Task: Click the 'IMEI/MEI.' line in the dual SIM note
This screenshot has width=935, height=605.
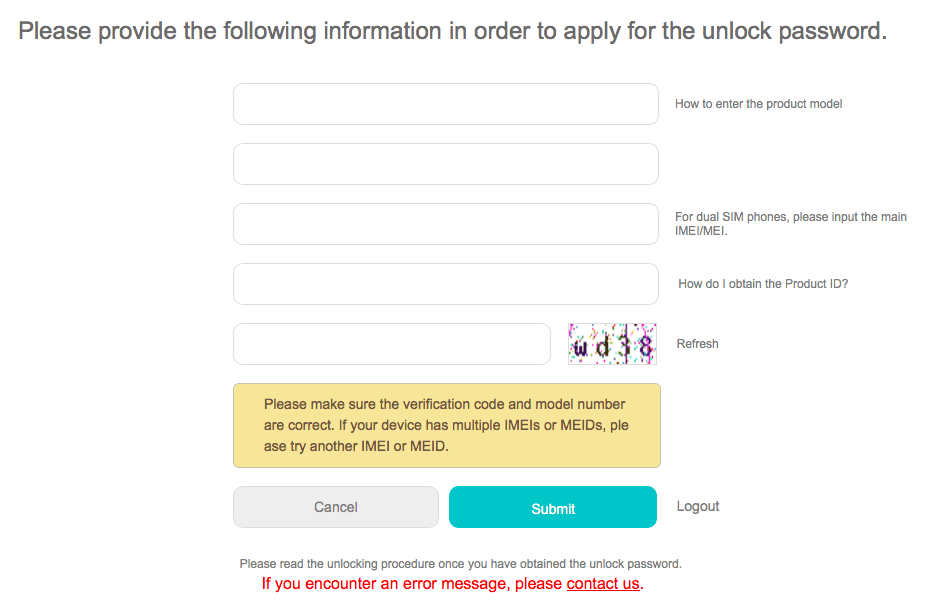Action: pyautogui.click(x=700, y=231)
